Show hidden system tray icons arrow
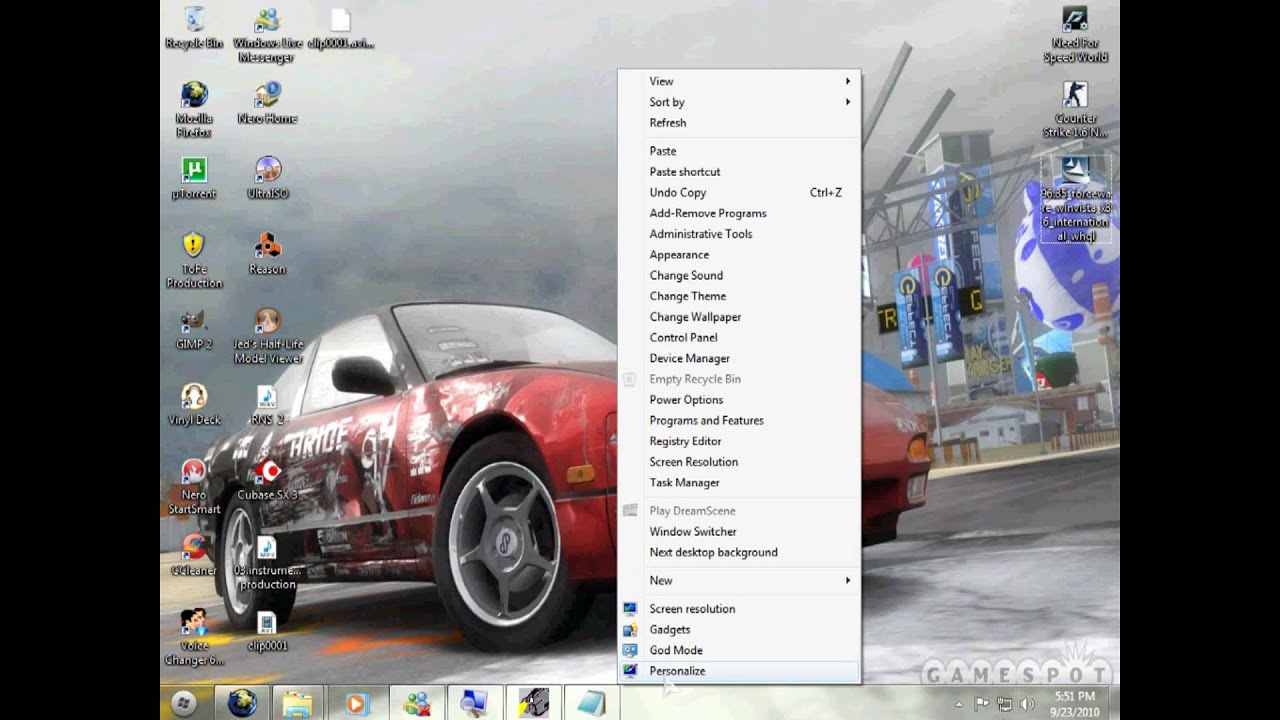Image resolution: width=1280 pixels, height=720 pixels. click(x=961, y=704)
